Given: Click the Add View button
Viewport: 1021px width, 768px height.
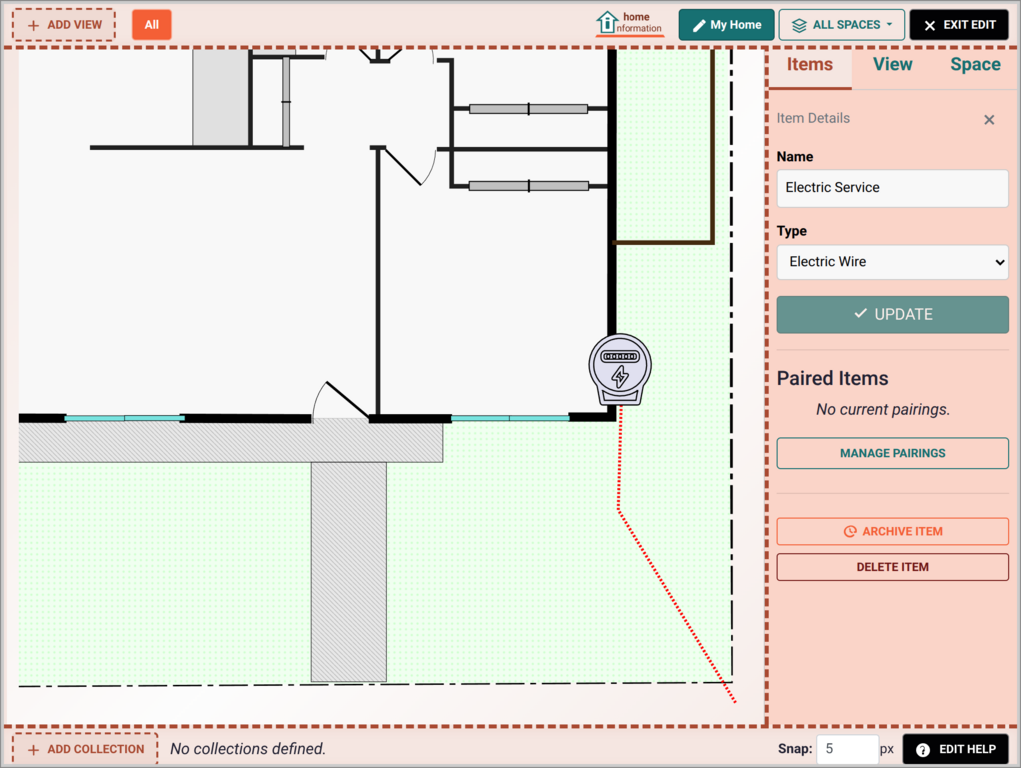Looking at the screenshot, I should [x=64, y=25].
